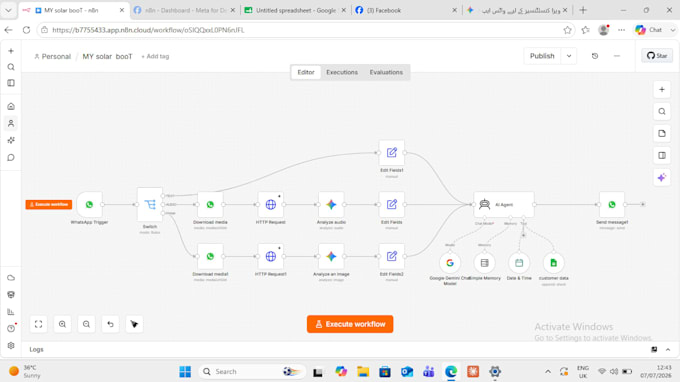The height and width of the screenshot is (382, 680).
Task: Reset the canvas zoom
Action: click(x=110, y=324)
